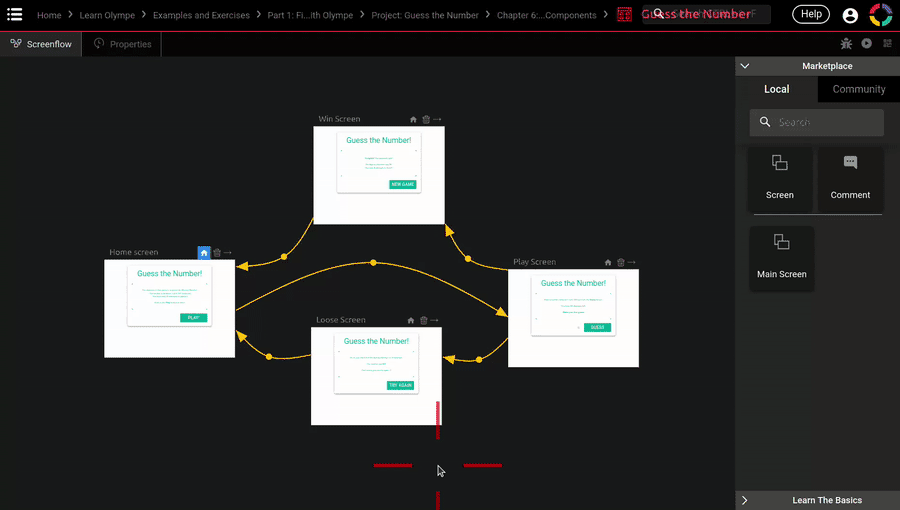Select the Main Screen component tile

781,258
